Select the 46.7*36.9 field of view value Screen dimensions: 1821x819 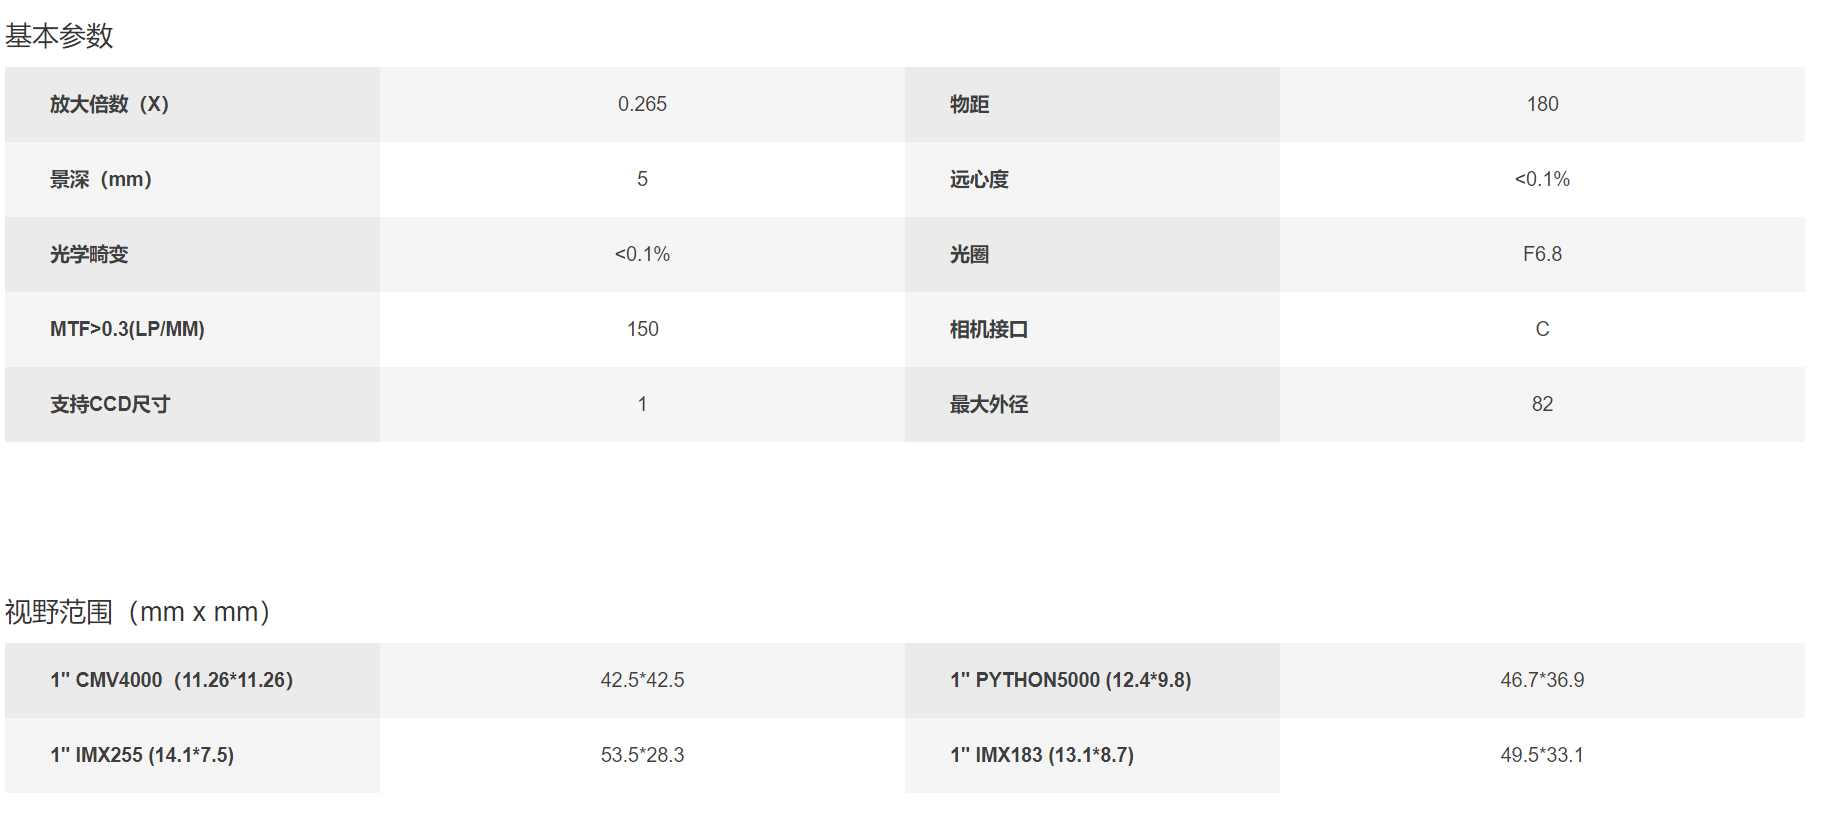(x=1542, y=680)
